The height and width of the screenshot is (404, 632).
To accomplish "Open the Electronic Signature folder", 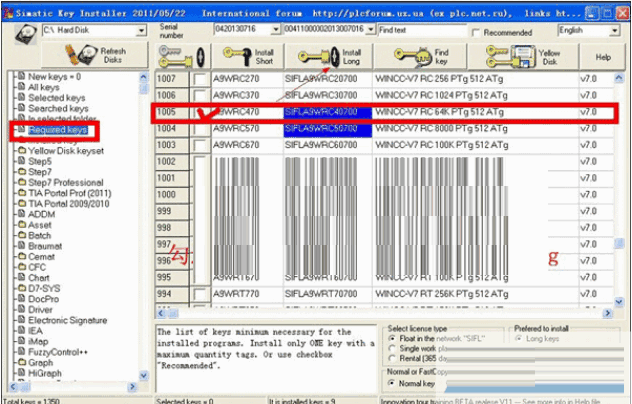I will 66,321.
